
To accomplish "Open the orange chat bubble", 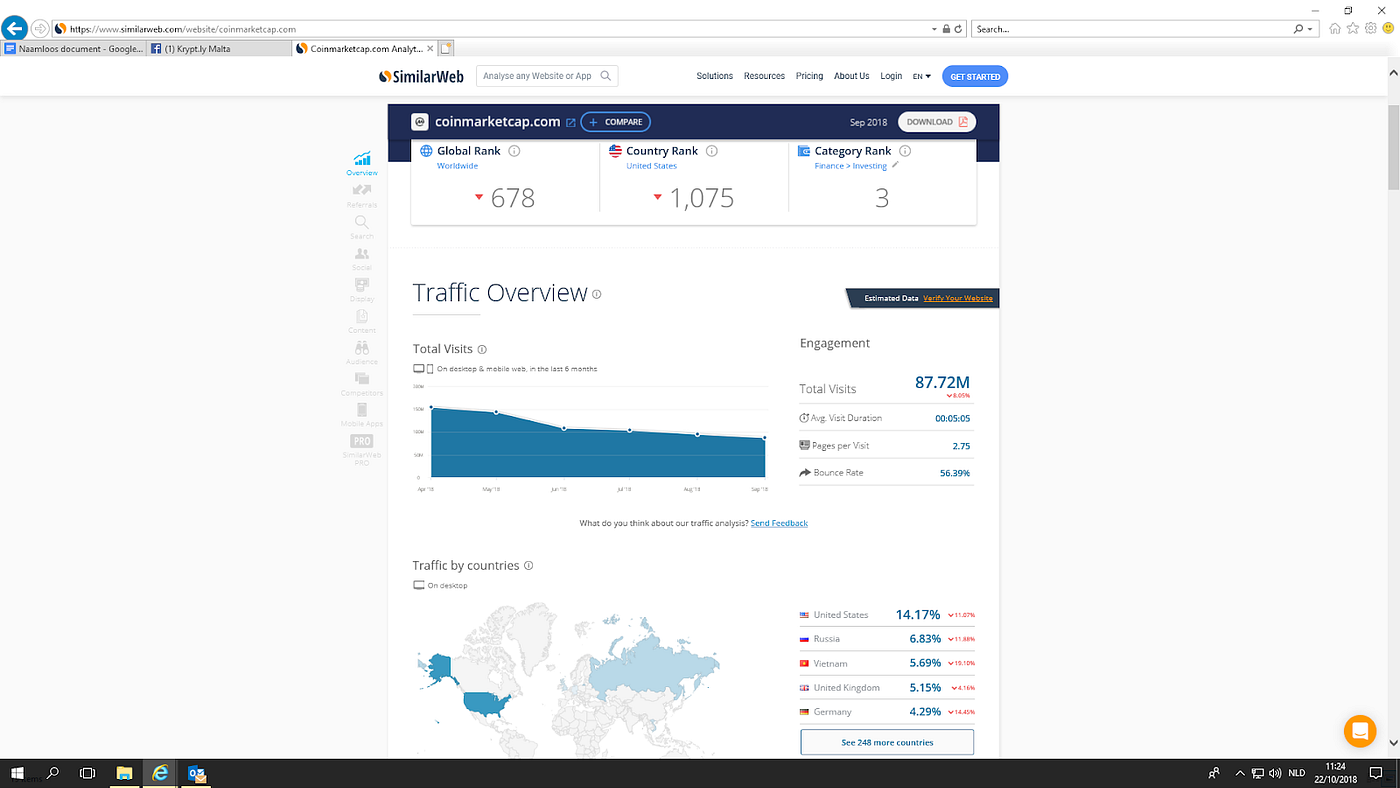I will [x=1360, y=731].
